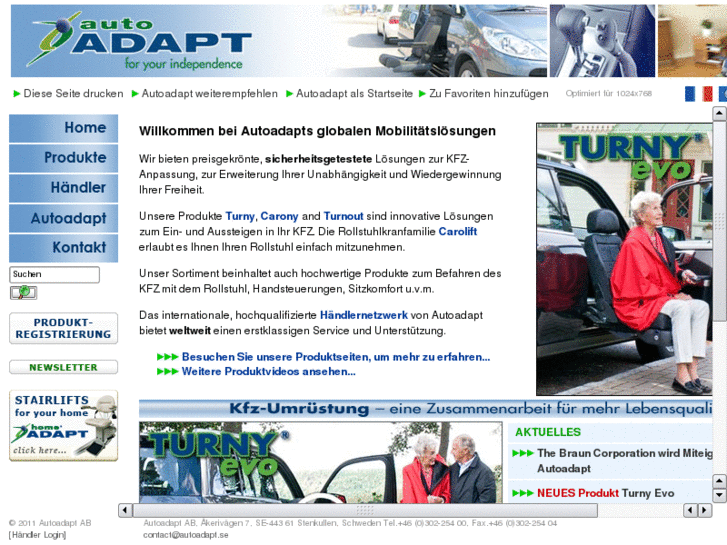Screen dimensions: 727x545
Task: Open the large Turny evo image with woman
Action: pyautogui.click(x=624, y=259)
